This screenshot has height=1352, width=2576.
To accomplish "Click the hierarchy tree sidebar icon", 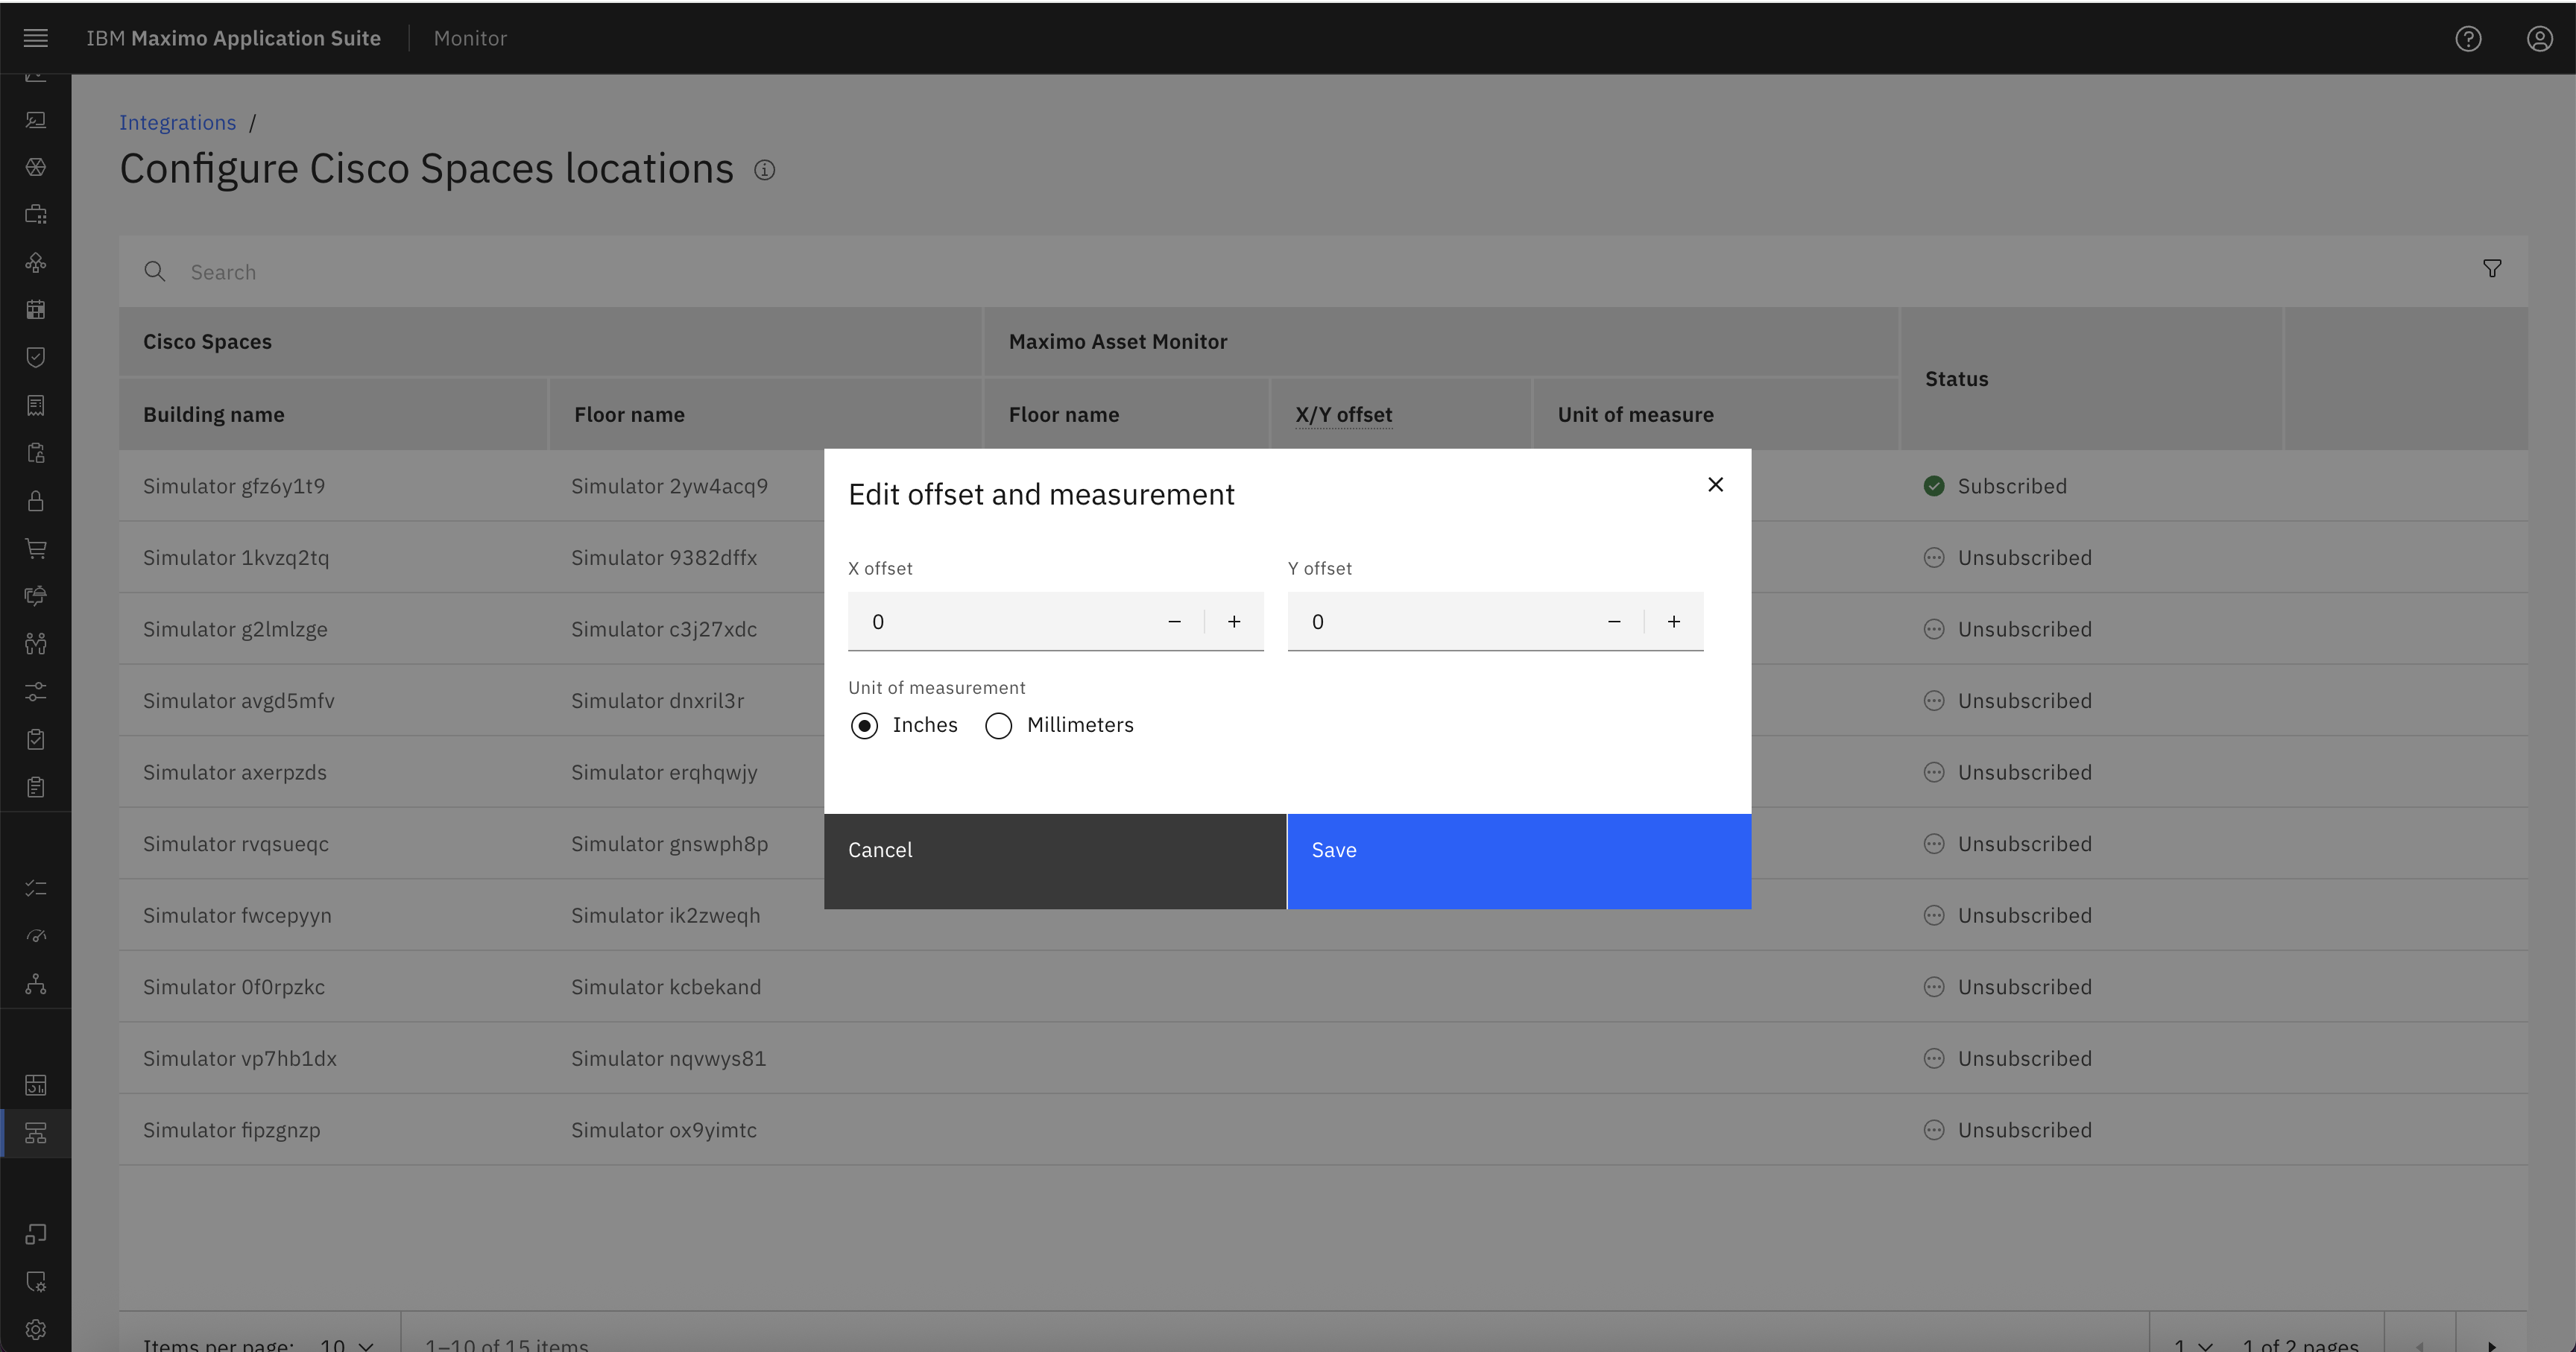I will [36, 984].
